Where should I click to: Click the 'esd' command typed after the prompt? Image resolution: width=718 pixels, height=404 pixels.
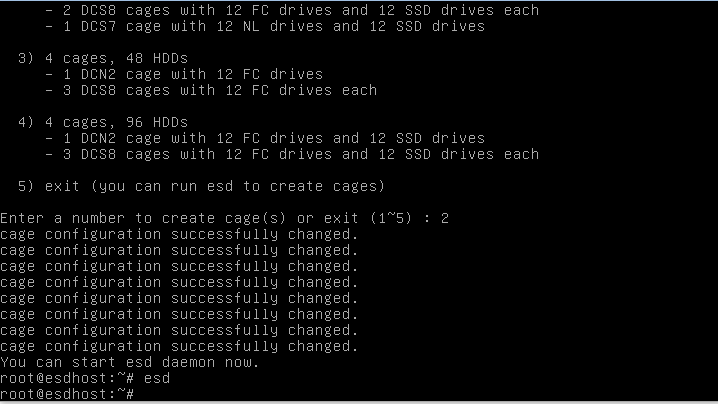click(157, 378)
